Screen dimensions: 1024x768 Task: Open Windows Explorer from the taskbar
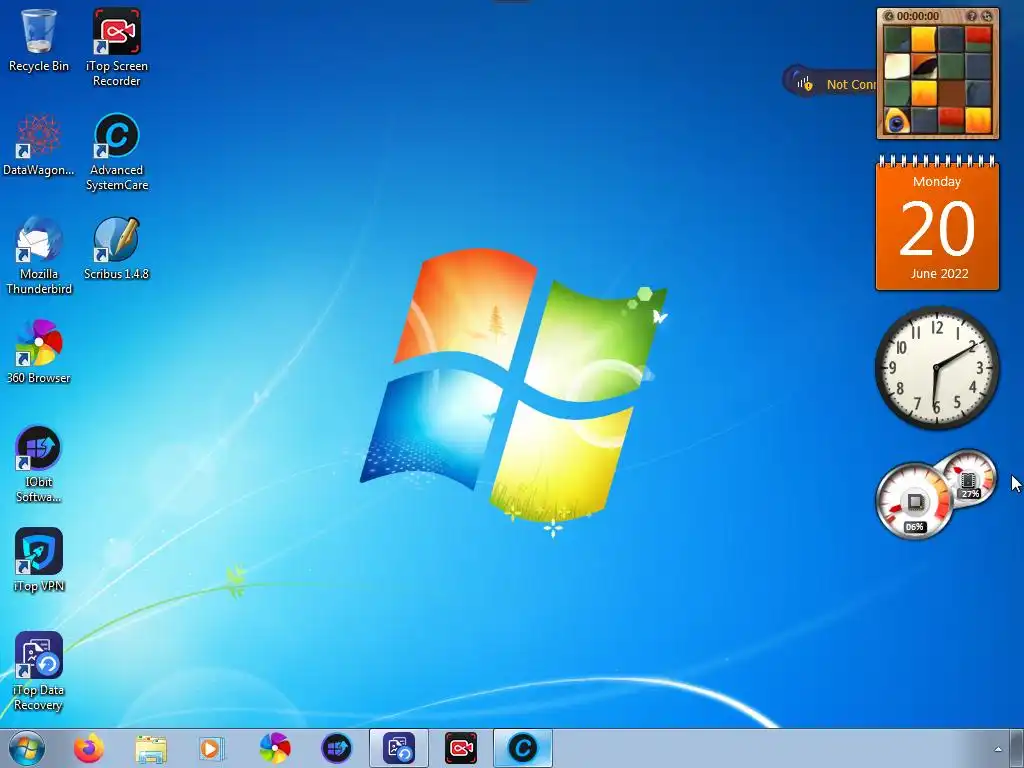151,748
